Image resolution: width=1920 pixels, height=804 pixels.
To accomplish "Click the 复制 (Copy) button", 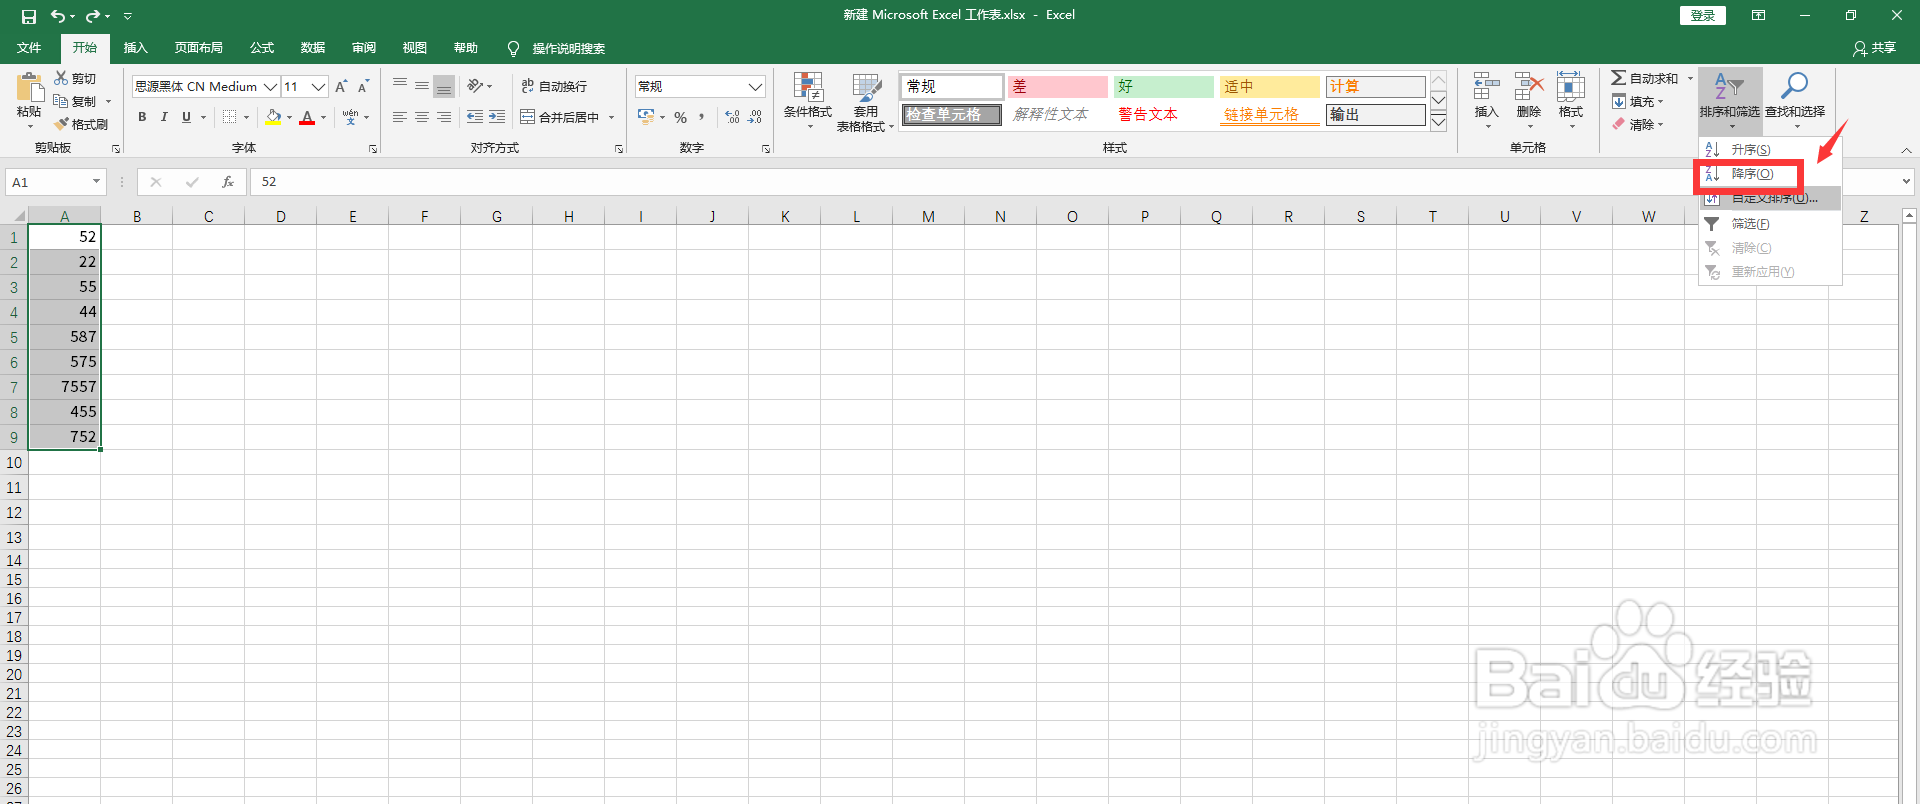I will point(76,101).
